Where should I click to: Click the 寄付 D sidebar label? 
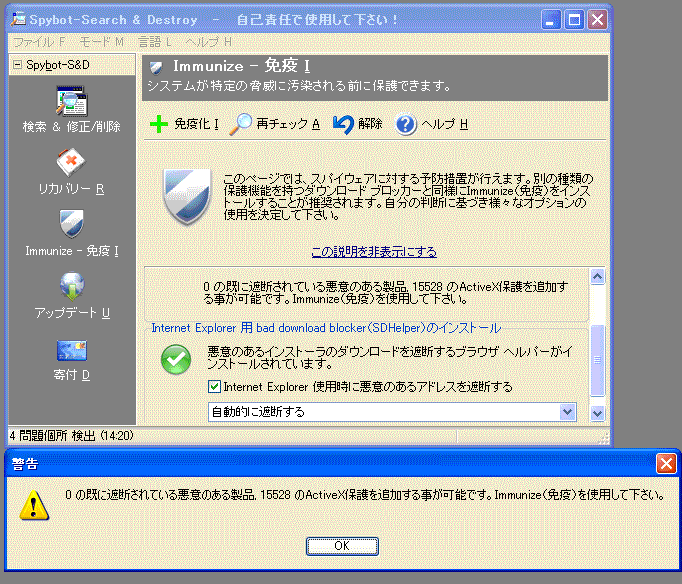[72, 375]
